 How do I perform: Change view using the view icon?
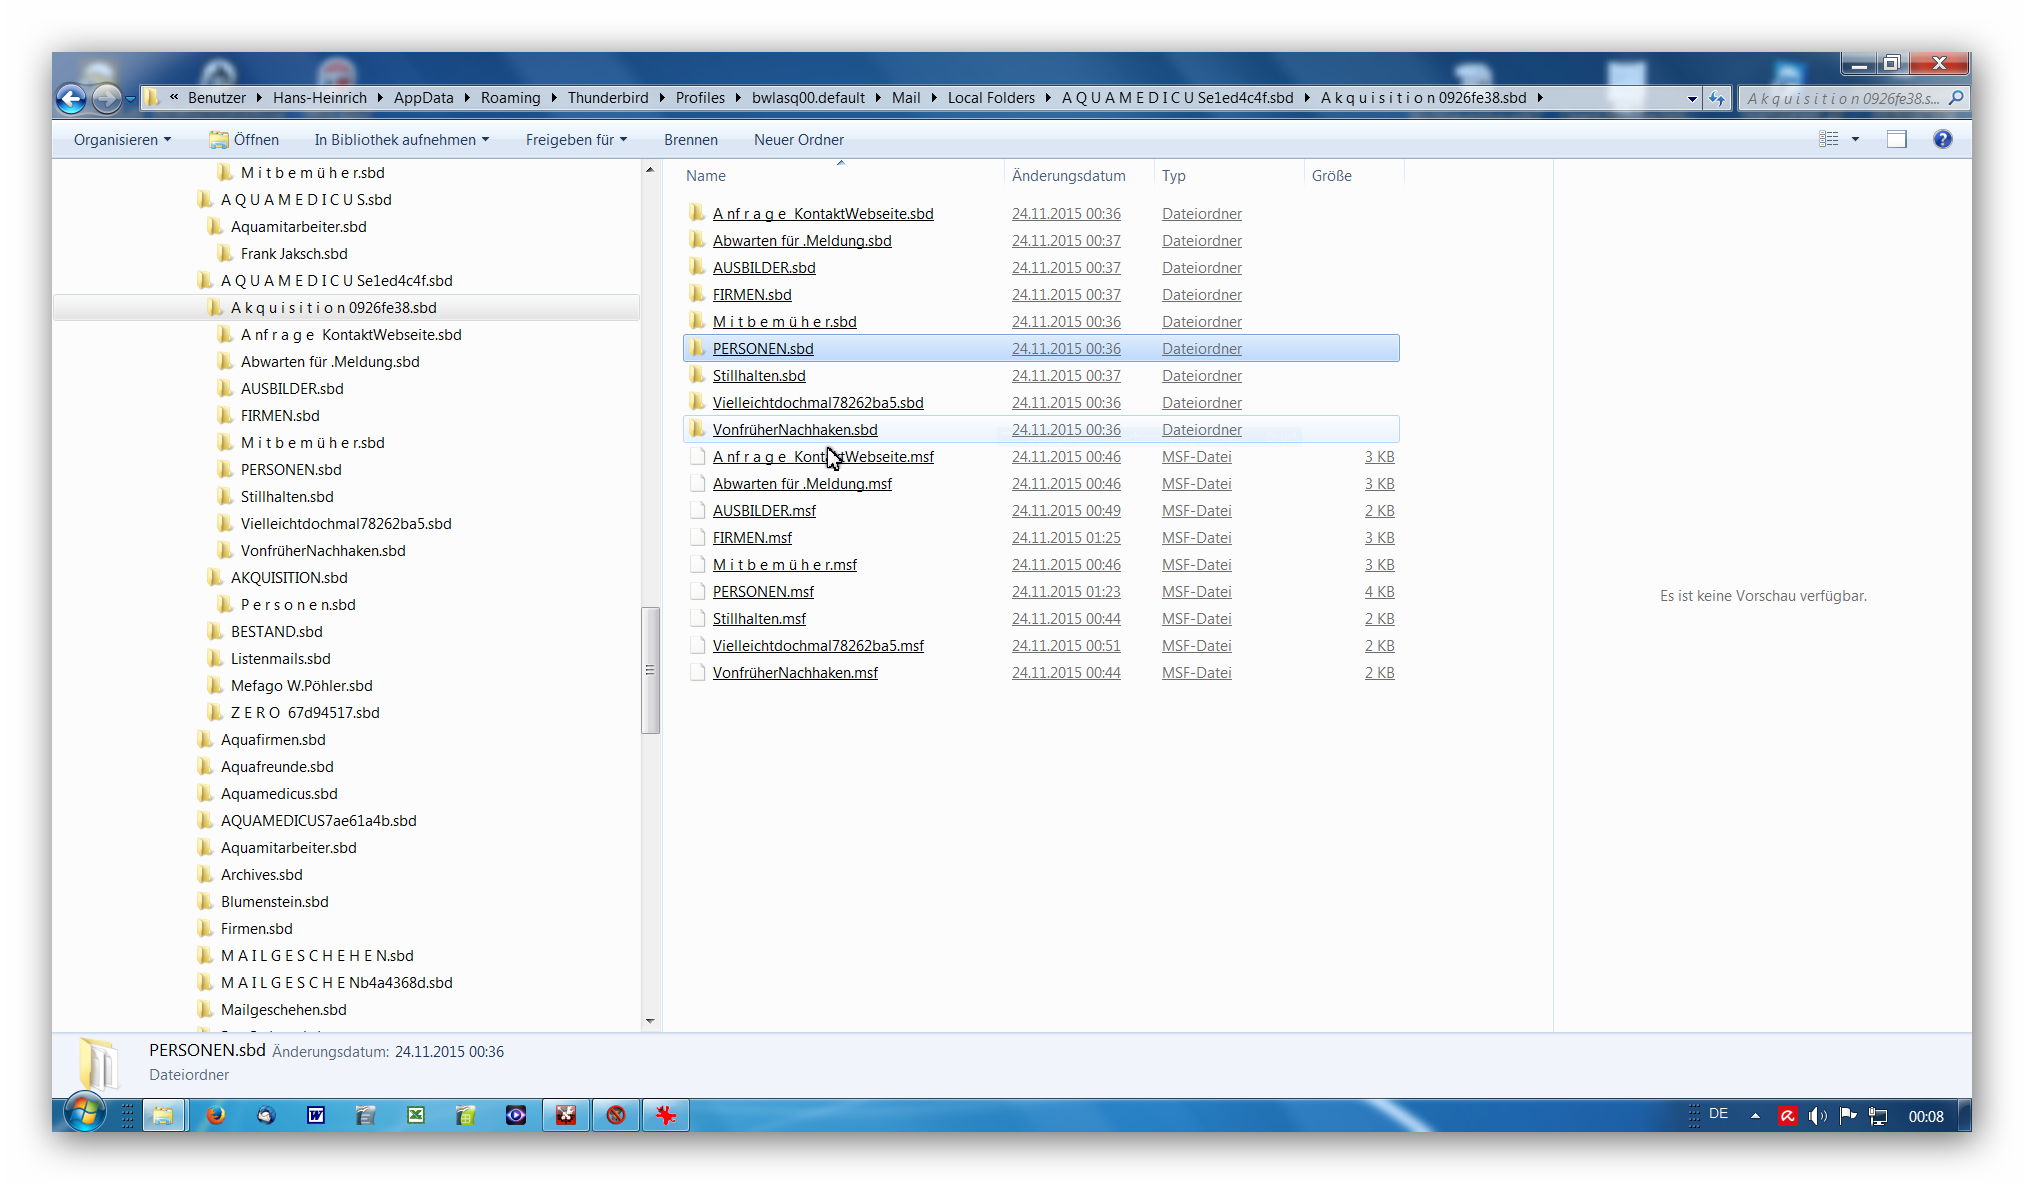(x=1828, y=139)
